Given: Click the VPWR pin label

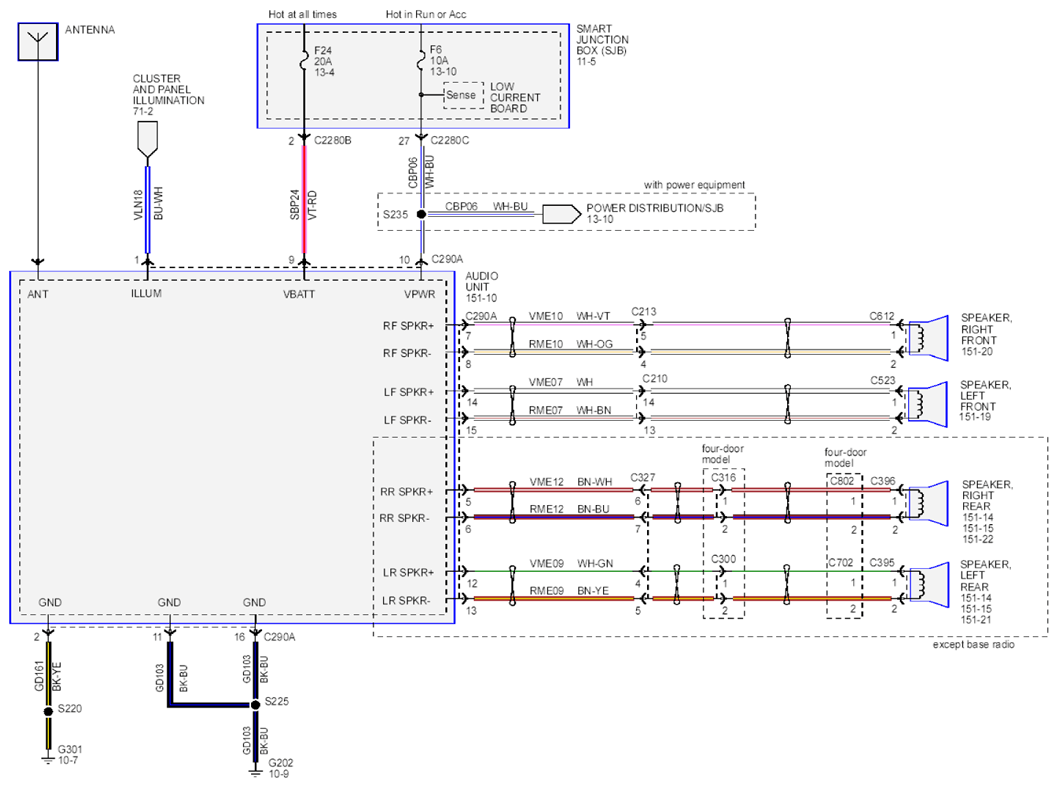Looking at the screenshot, I should point(420,294).
